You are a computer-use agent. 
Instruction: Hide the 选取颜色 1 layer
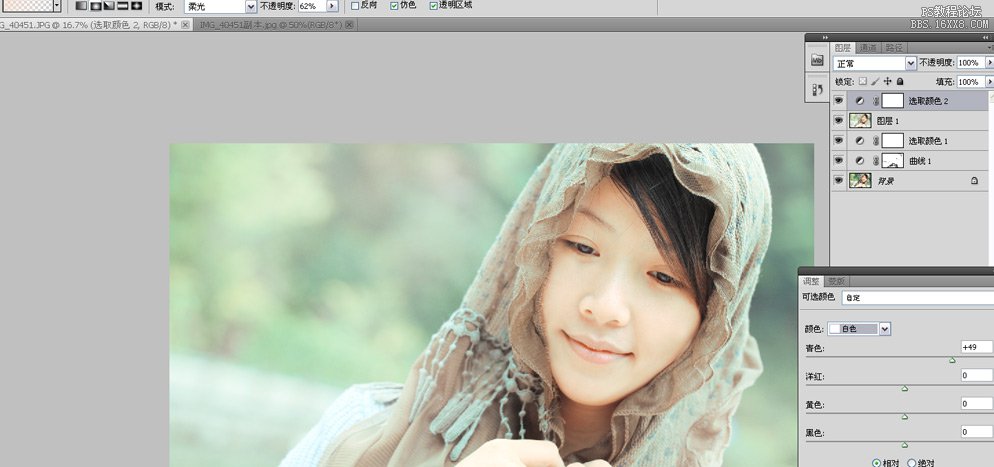pos(839,141)
